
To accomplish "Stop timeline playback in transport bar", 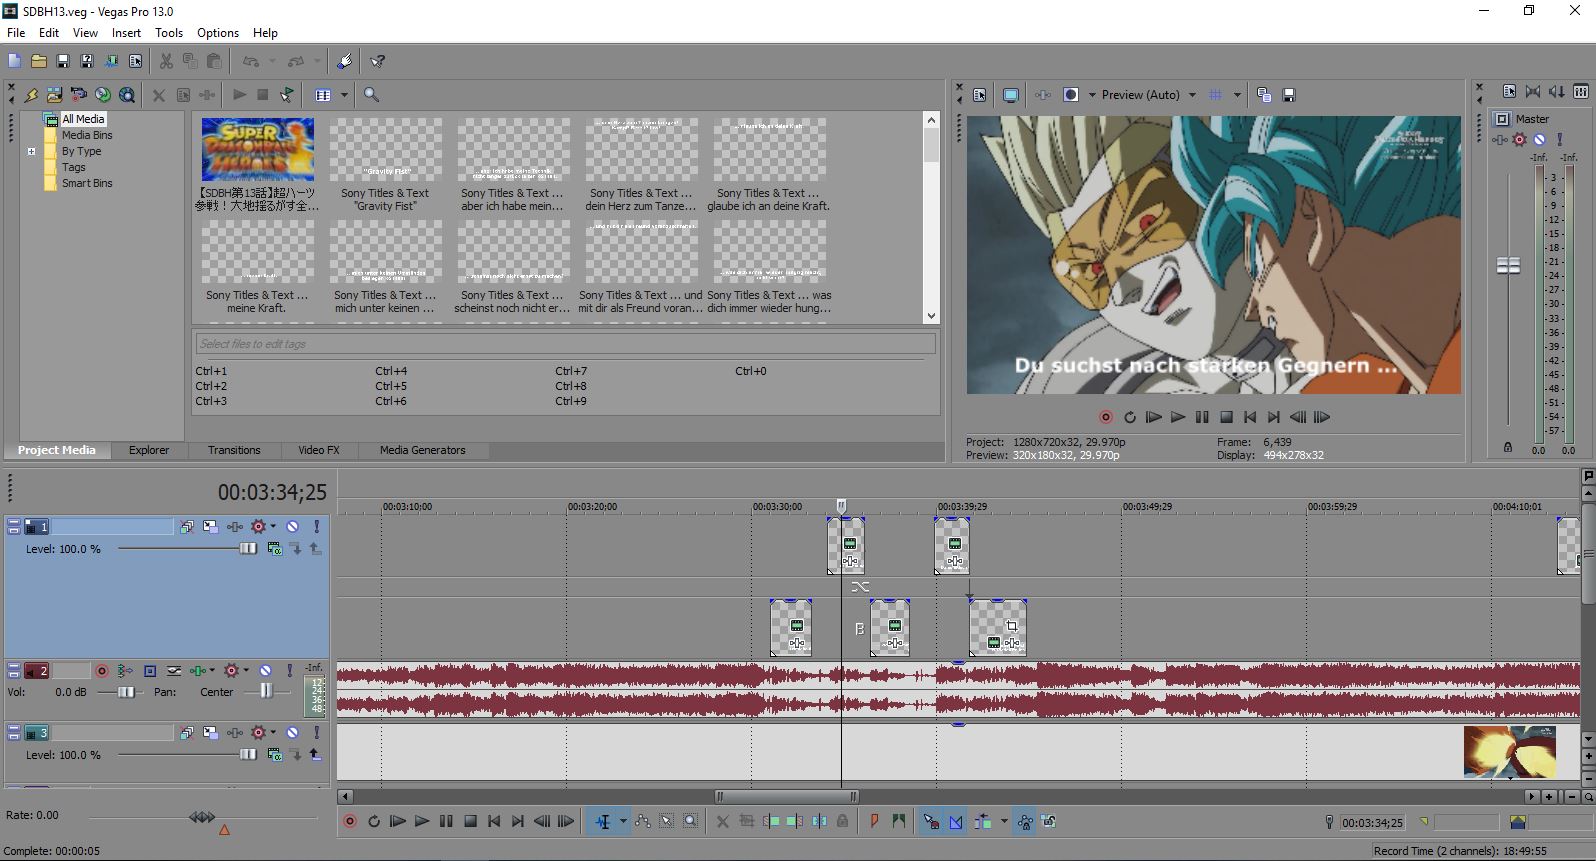I will (470, 822).
